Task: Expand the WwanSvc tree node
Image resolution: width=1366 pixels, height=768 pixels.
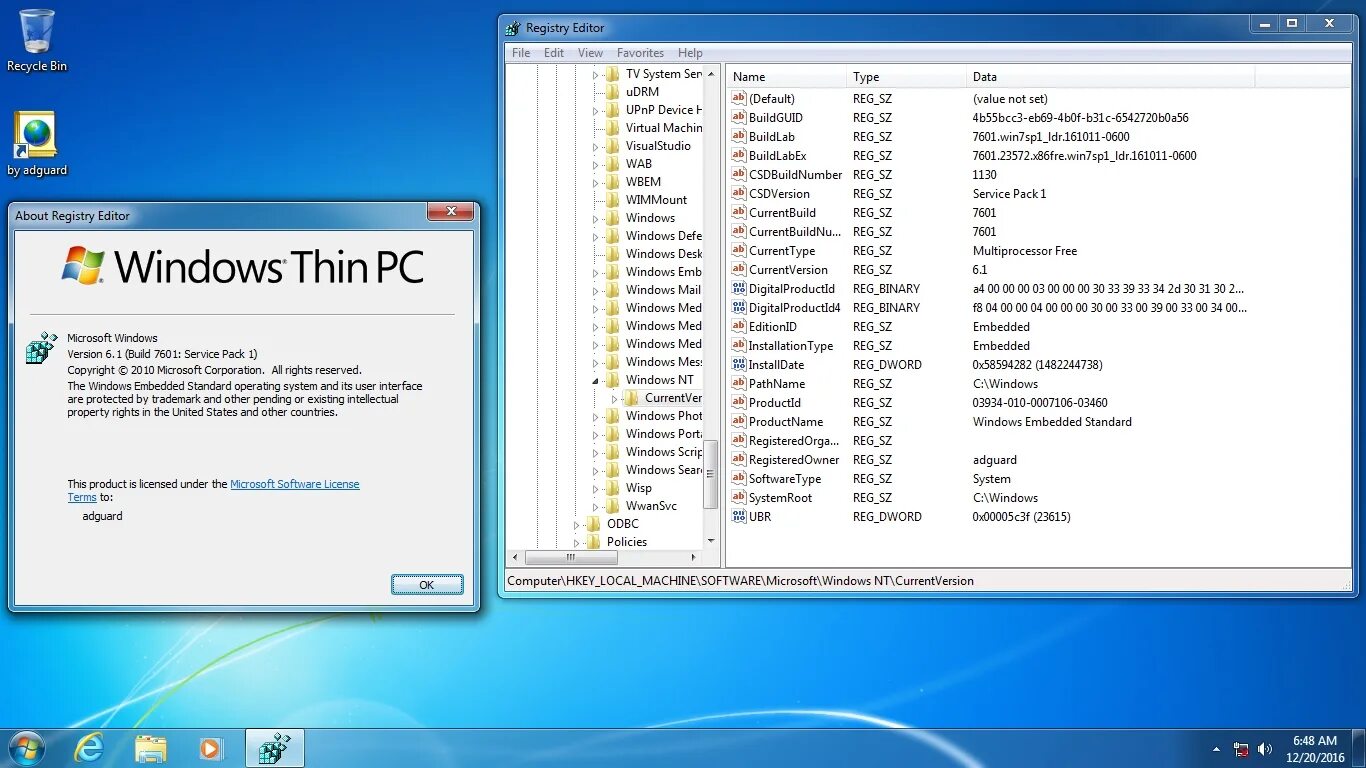Action: [596, 506]
